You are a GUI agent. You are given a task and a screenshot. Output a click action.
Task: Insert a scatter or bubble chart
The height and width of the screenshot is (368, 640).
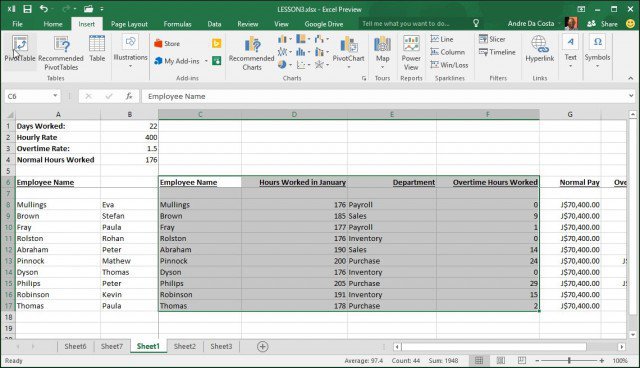point(303,64)
